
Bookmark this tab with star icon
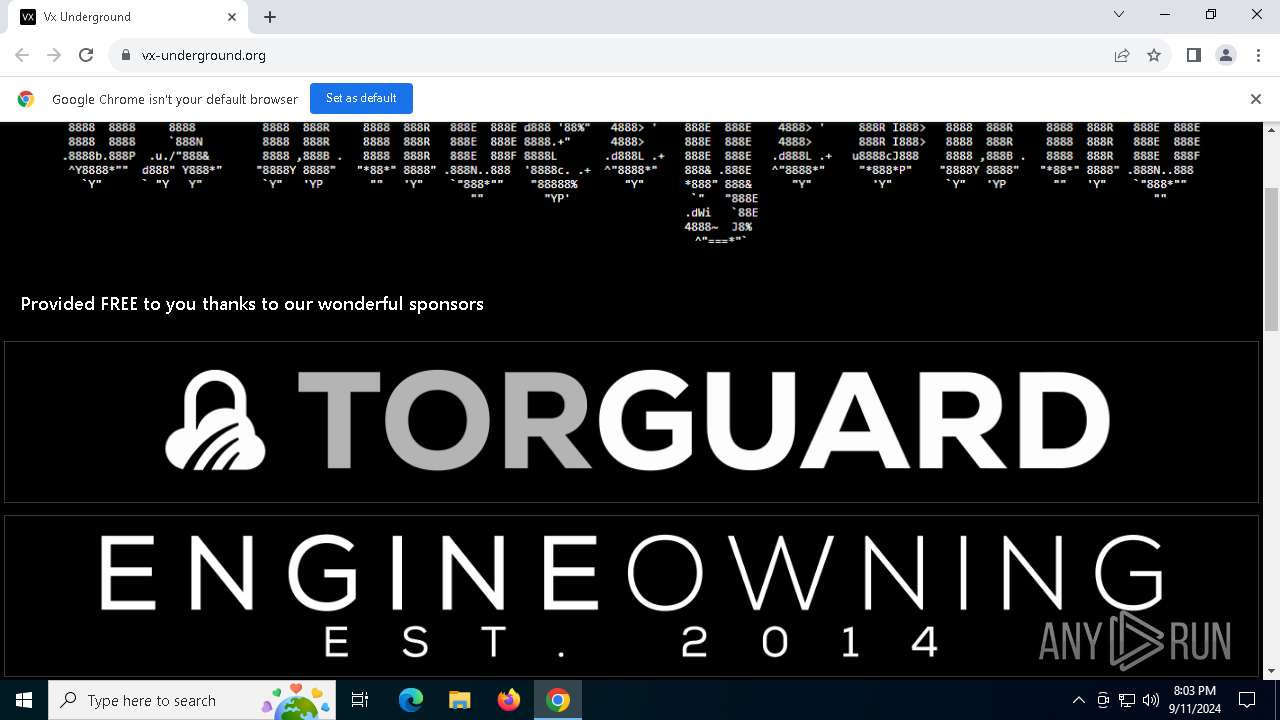[1154, 55]
